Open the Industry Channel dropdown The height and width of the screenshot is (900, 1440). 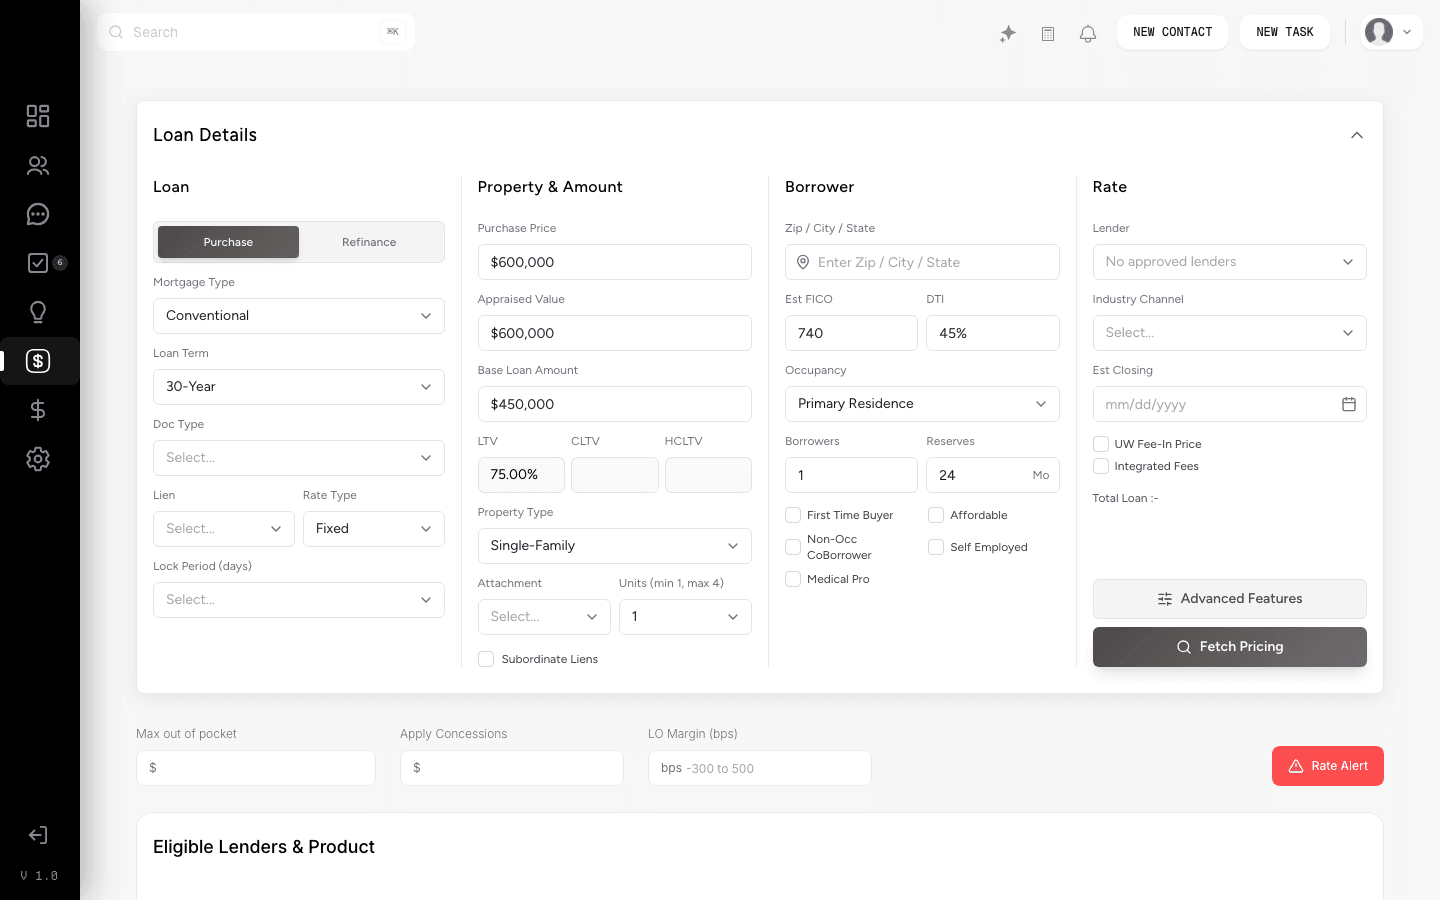tap(1229, 333)
